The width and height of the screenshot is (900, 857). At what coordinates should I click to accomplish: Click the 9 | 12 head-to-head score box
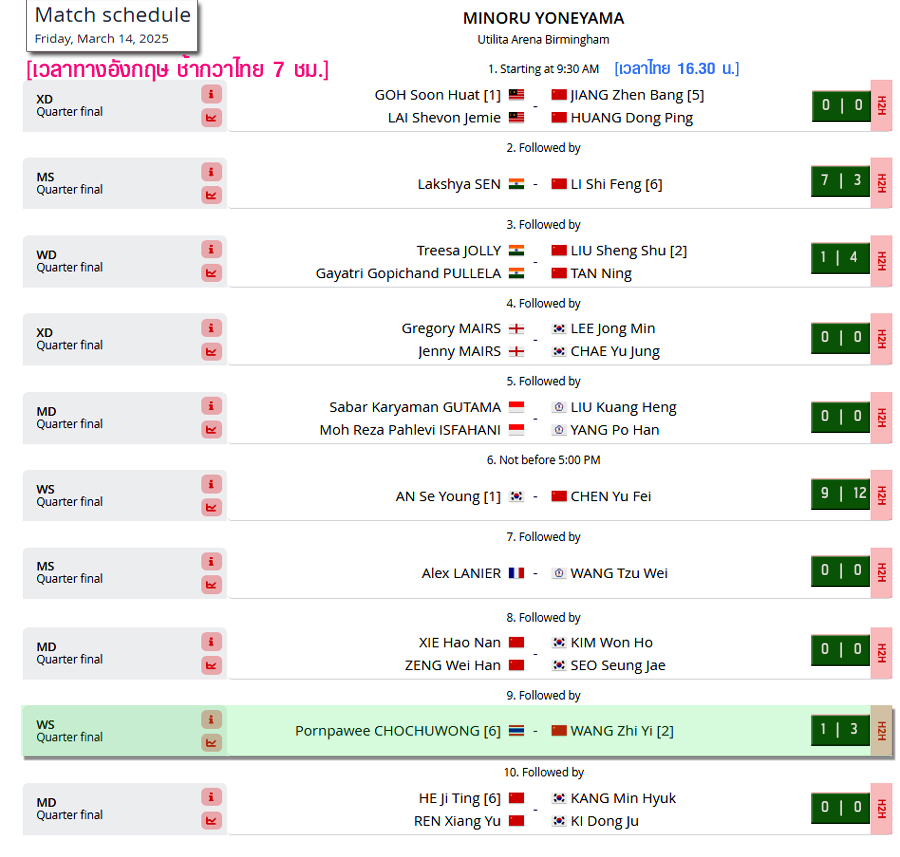840,494
